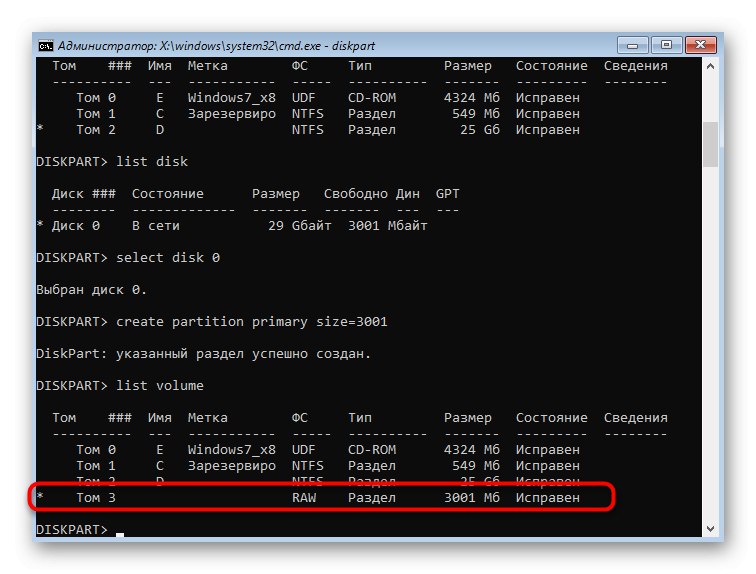Click 'Windows7_x8' label in top volume table

[x=231, y=98]
